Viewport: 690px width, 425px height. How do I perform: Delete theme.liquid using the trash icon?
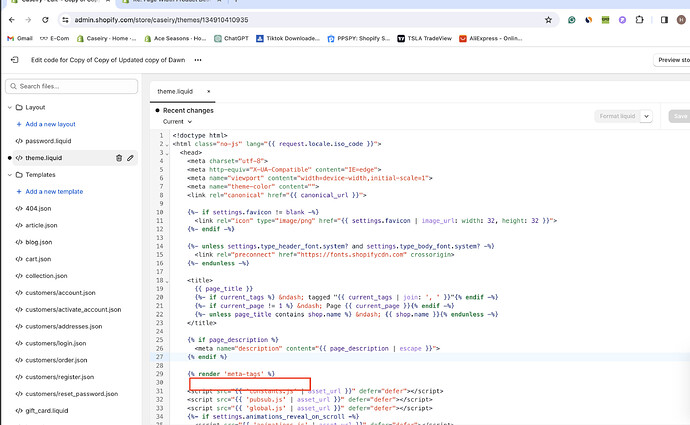[x=118, y=157]
